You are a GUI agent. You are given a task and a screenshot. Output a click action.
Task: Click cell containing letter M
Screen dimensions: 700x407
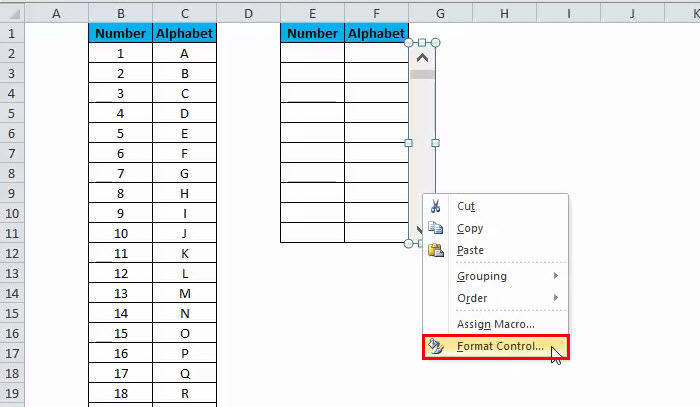pyautogui.click(x=184, y=293)
